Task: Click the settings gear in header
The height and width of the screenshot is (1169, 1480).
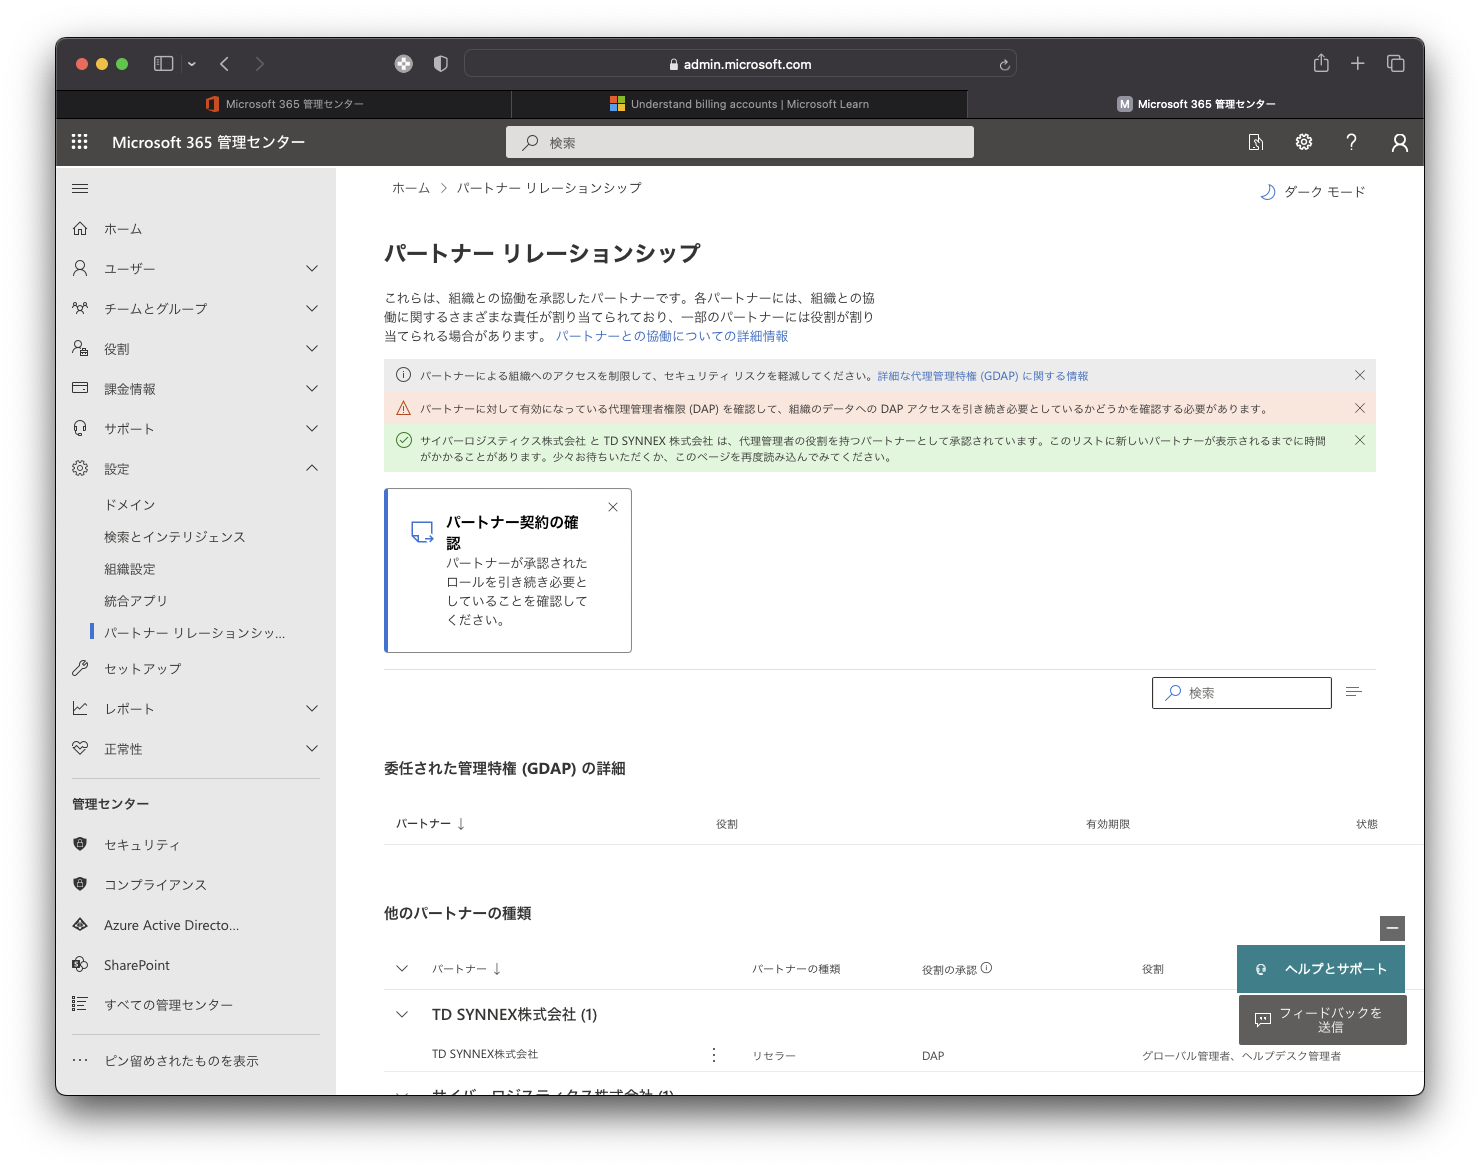Action: coord(1304,142)
